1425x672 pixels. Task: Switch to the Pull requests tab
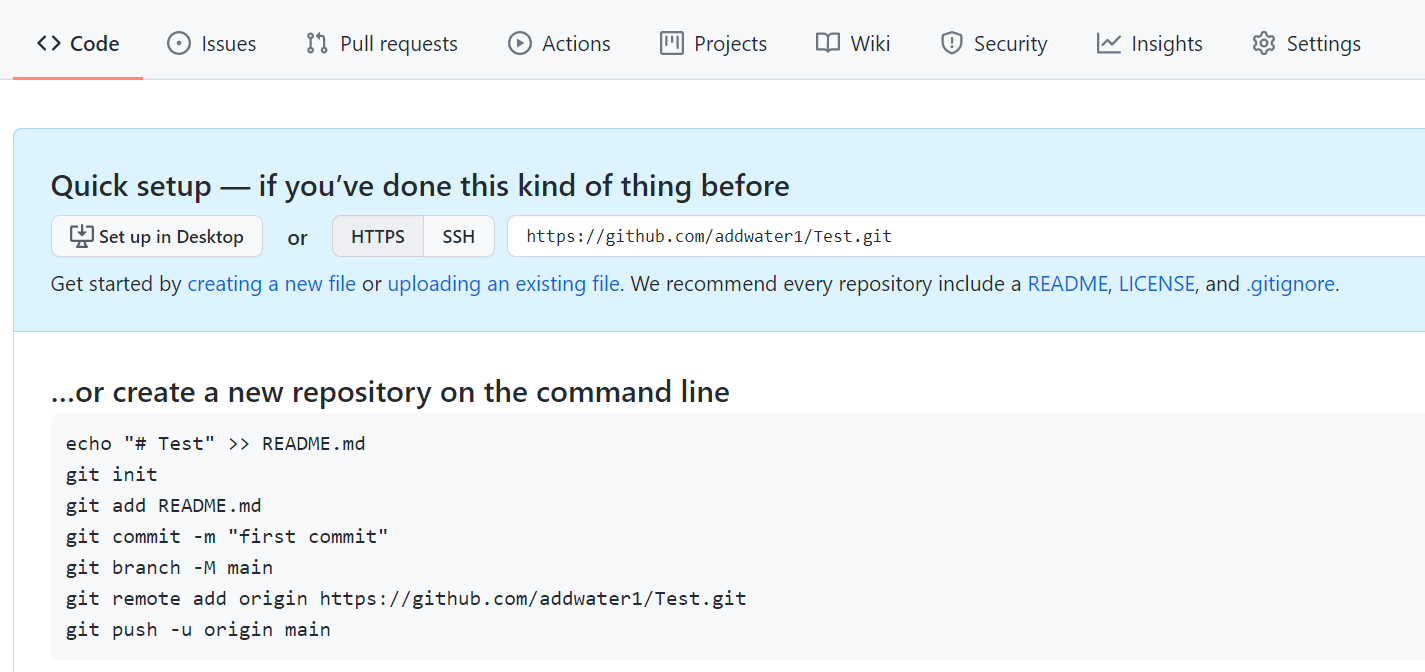pyautogui.click(x=382, y=44)
